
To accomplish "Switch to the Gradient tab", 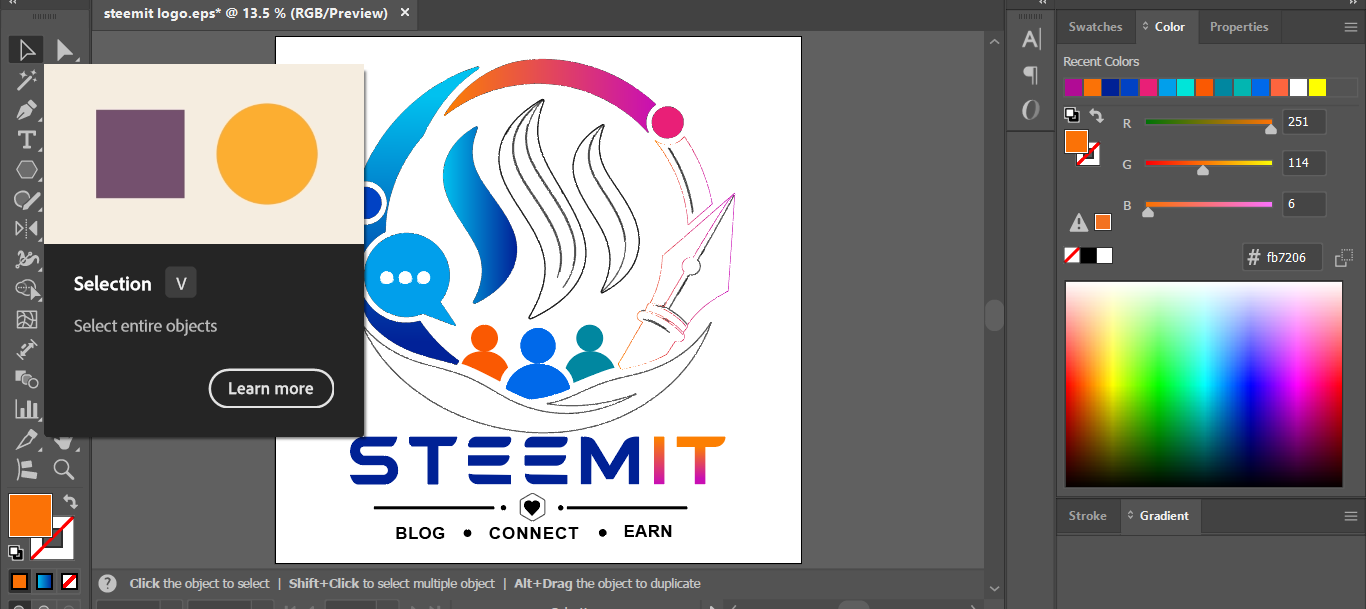I will point(1162,516).
